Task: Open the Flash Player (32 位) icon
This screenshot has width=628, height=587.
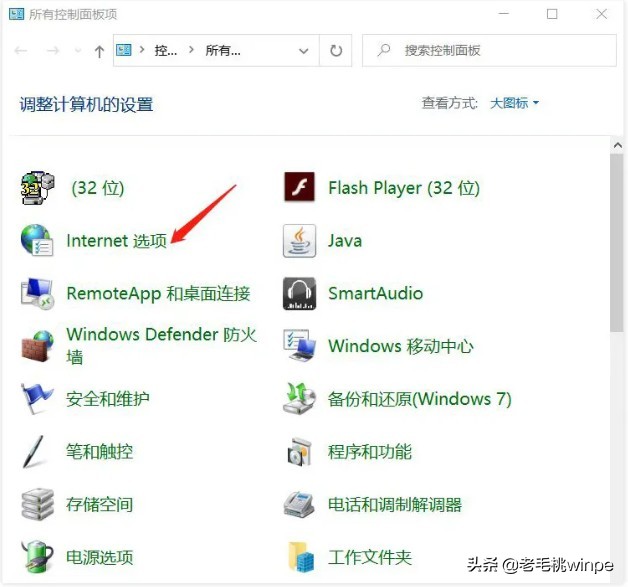Action: (299, 188)
